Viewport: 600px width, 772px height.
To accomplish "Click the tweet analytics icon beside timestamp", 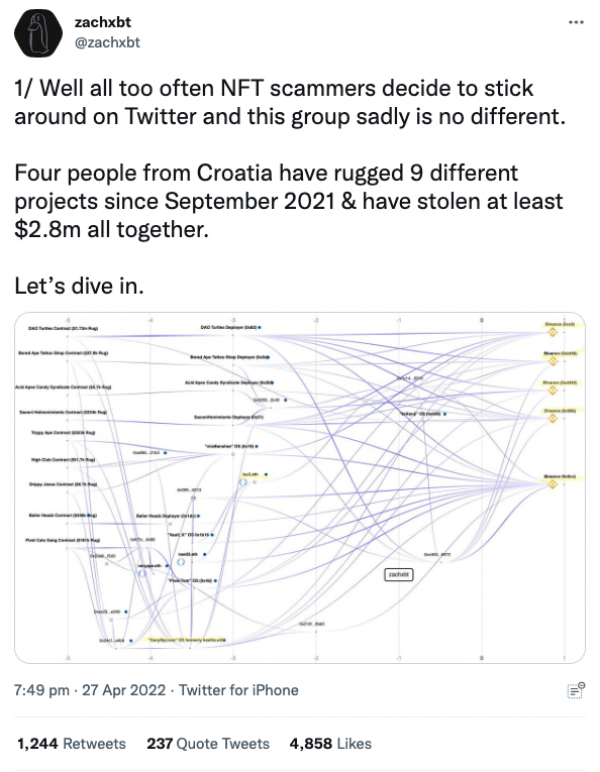I will click(575, 690).
